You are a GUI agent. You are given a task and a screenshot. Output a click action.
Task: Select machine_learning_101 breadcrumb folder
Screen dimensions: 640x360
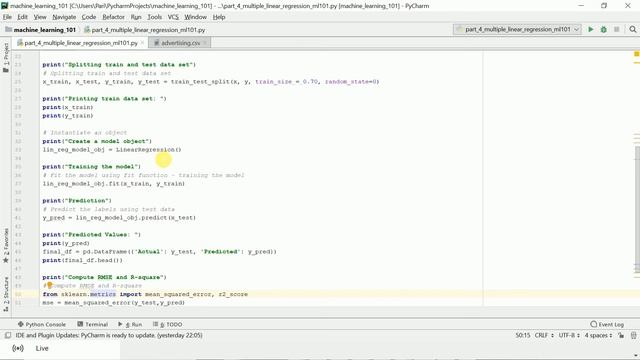40,30
